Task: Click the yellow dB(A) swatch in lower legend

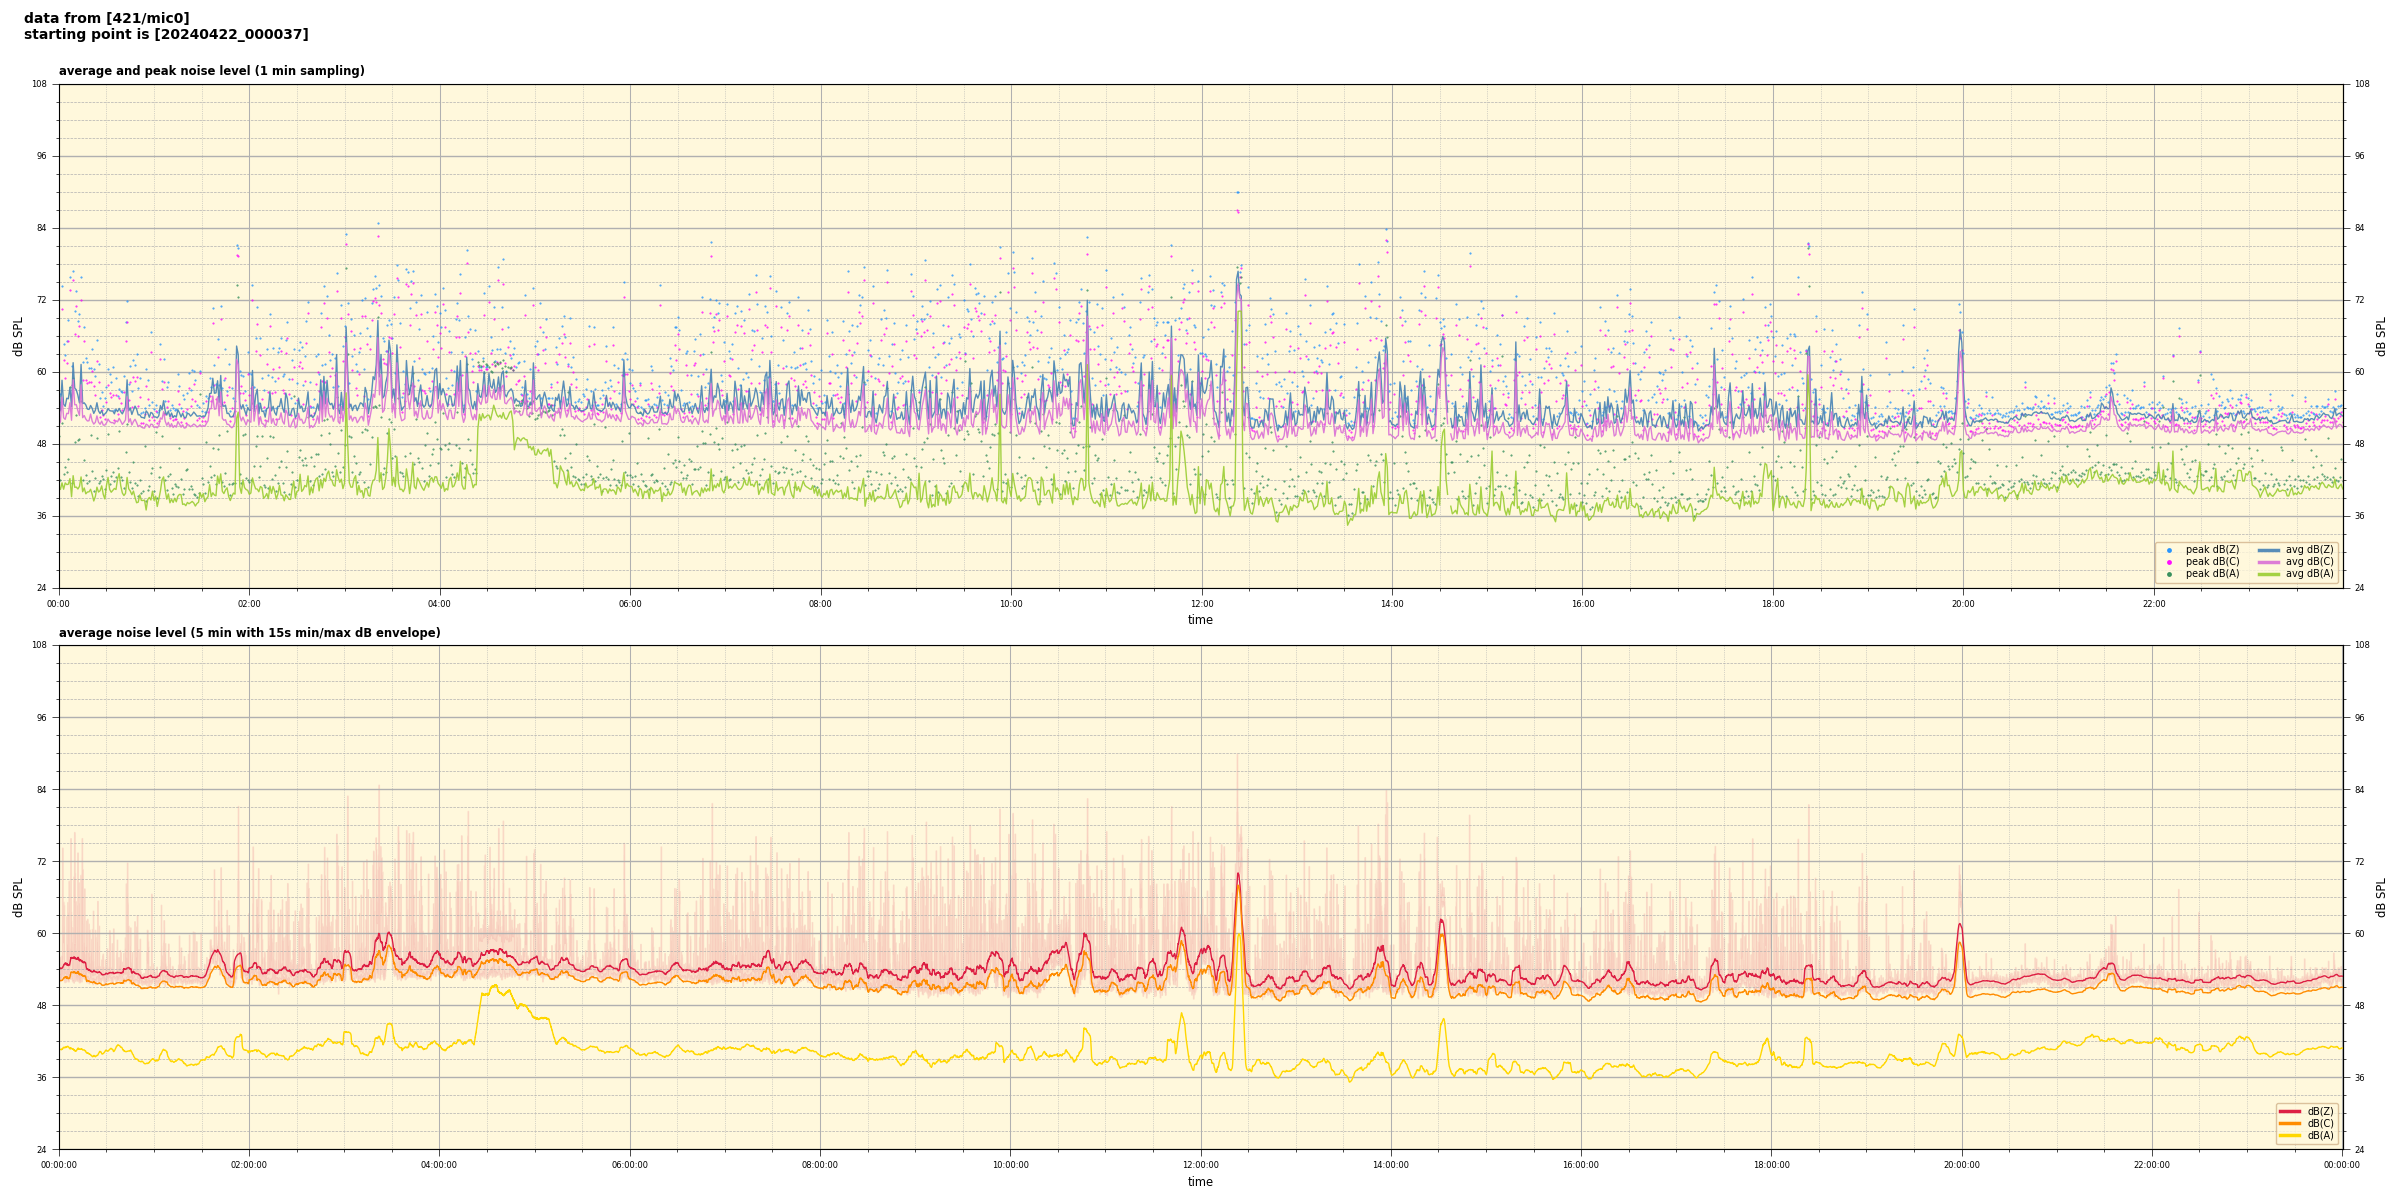Action: [x=2289, y=1135]
